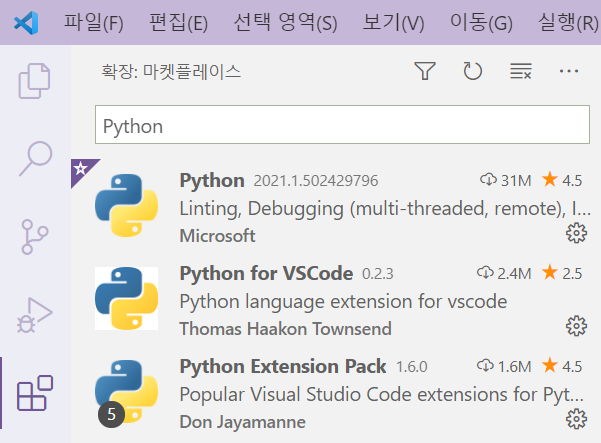Open the Source Control view
Screen dimensions: 601x443
point(34,236)
